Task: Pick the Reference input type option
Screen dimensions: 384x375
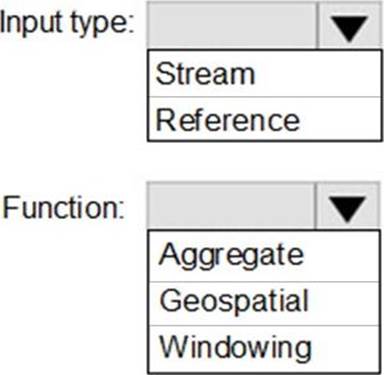Action: tap(264, 119)
